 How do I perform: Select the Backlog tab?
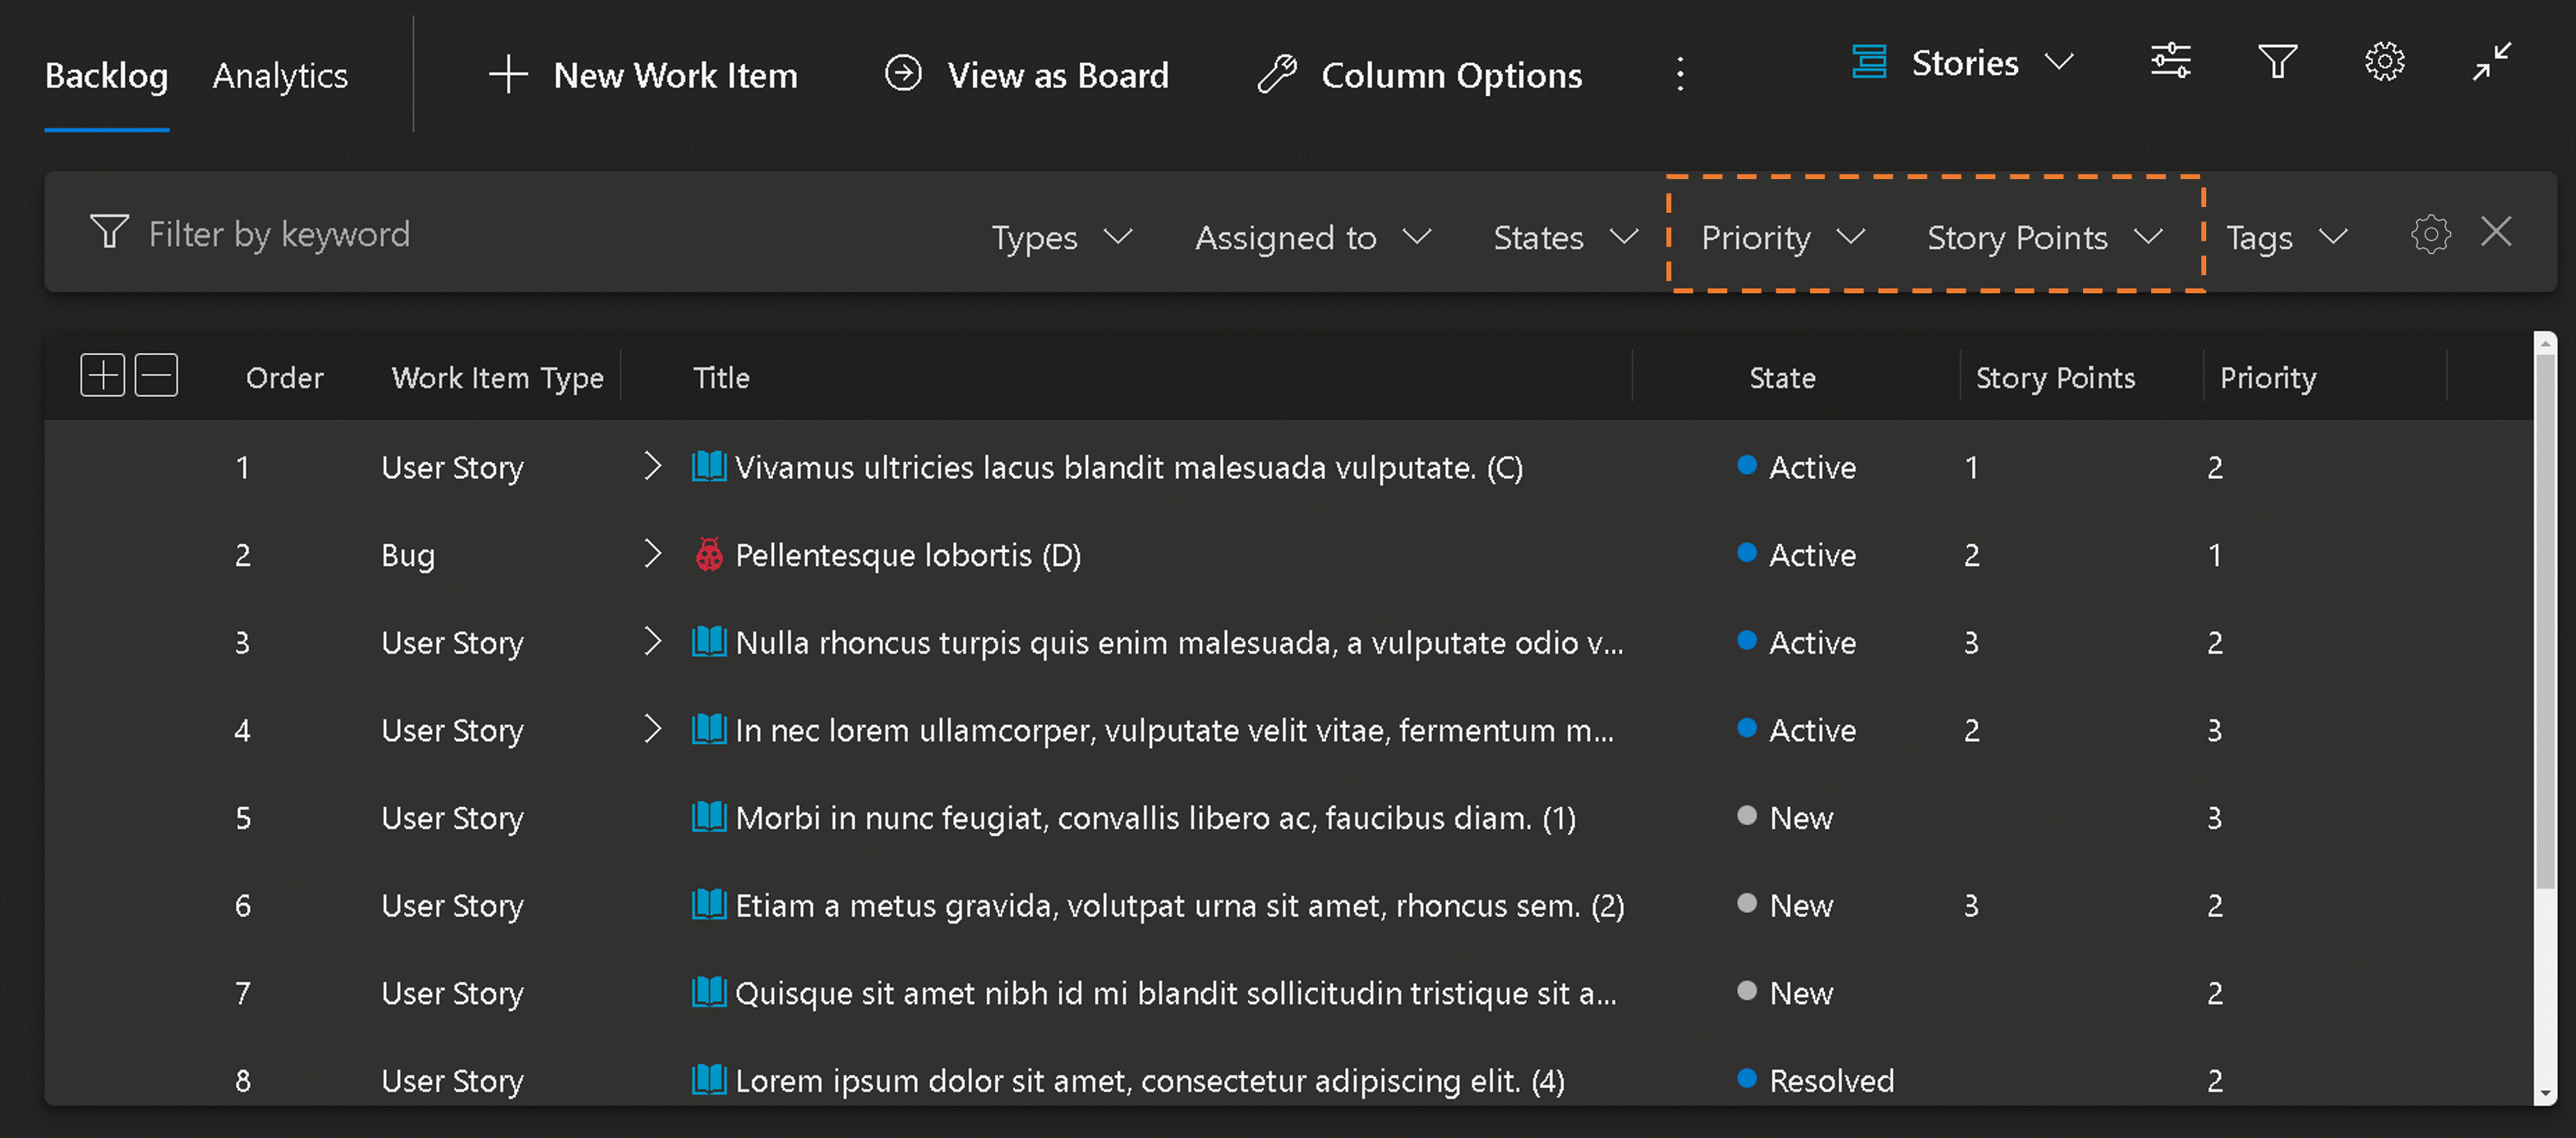pyautogui.click(x=105, y=74)
